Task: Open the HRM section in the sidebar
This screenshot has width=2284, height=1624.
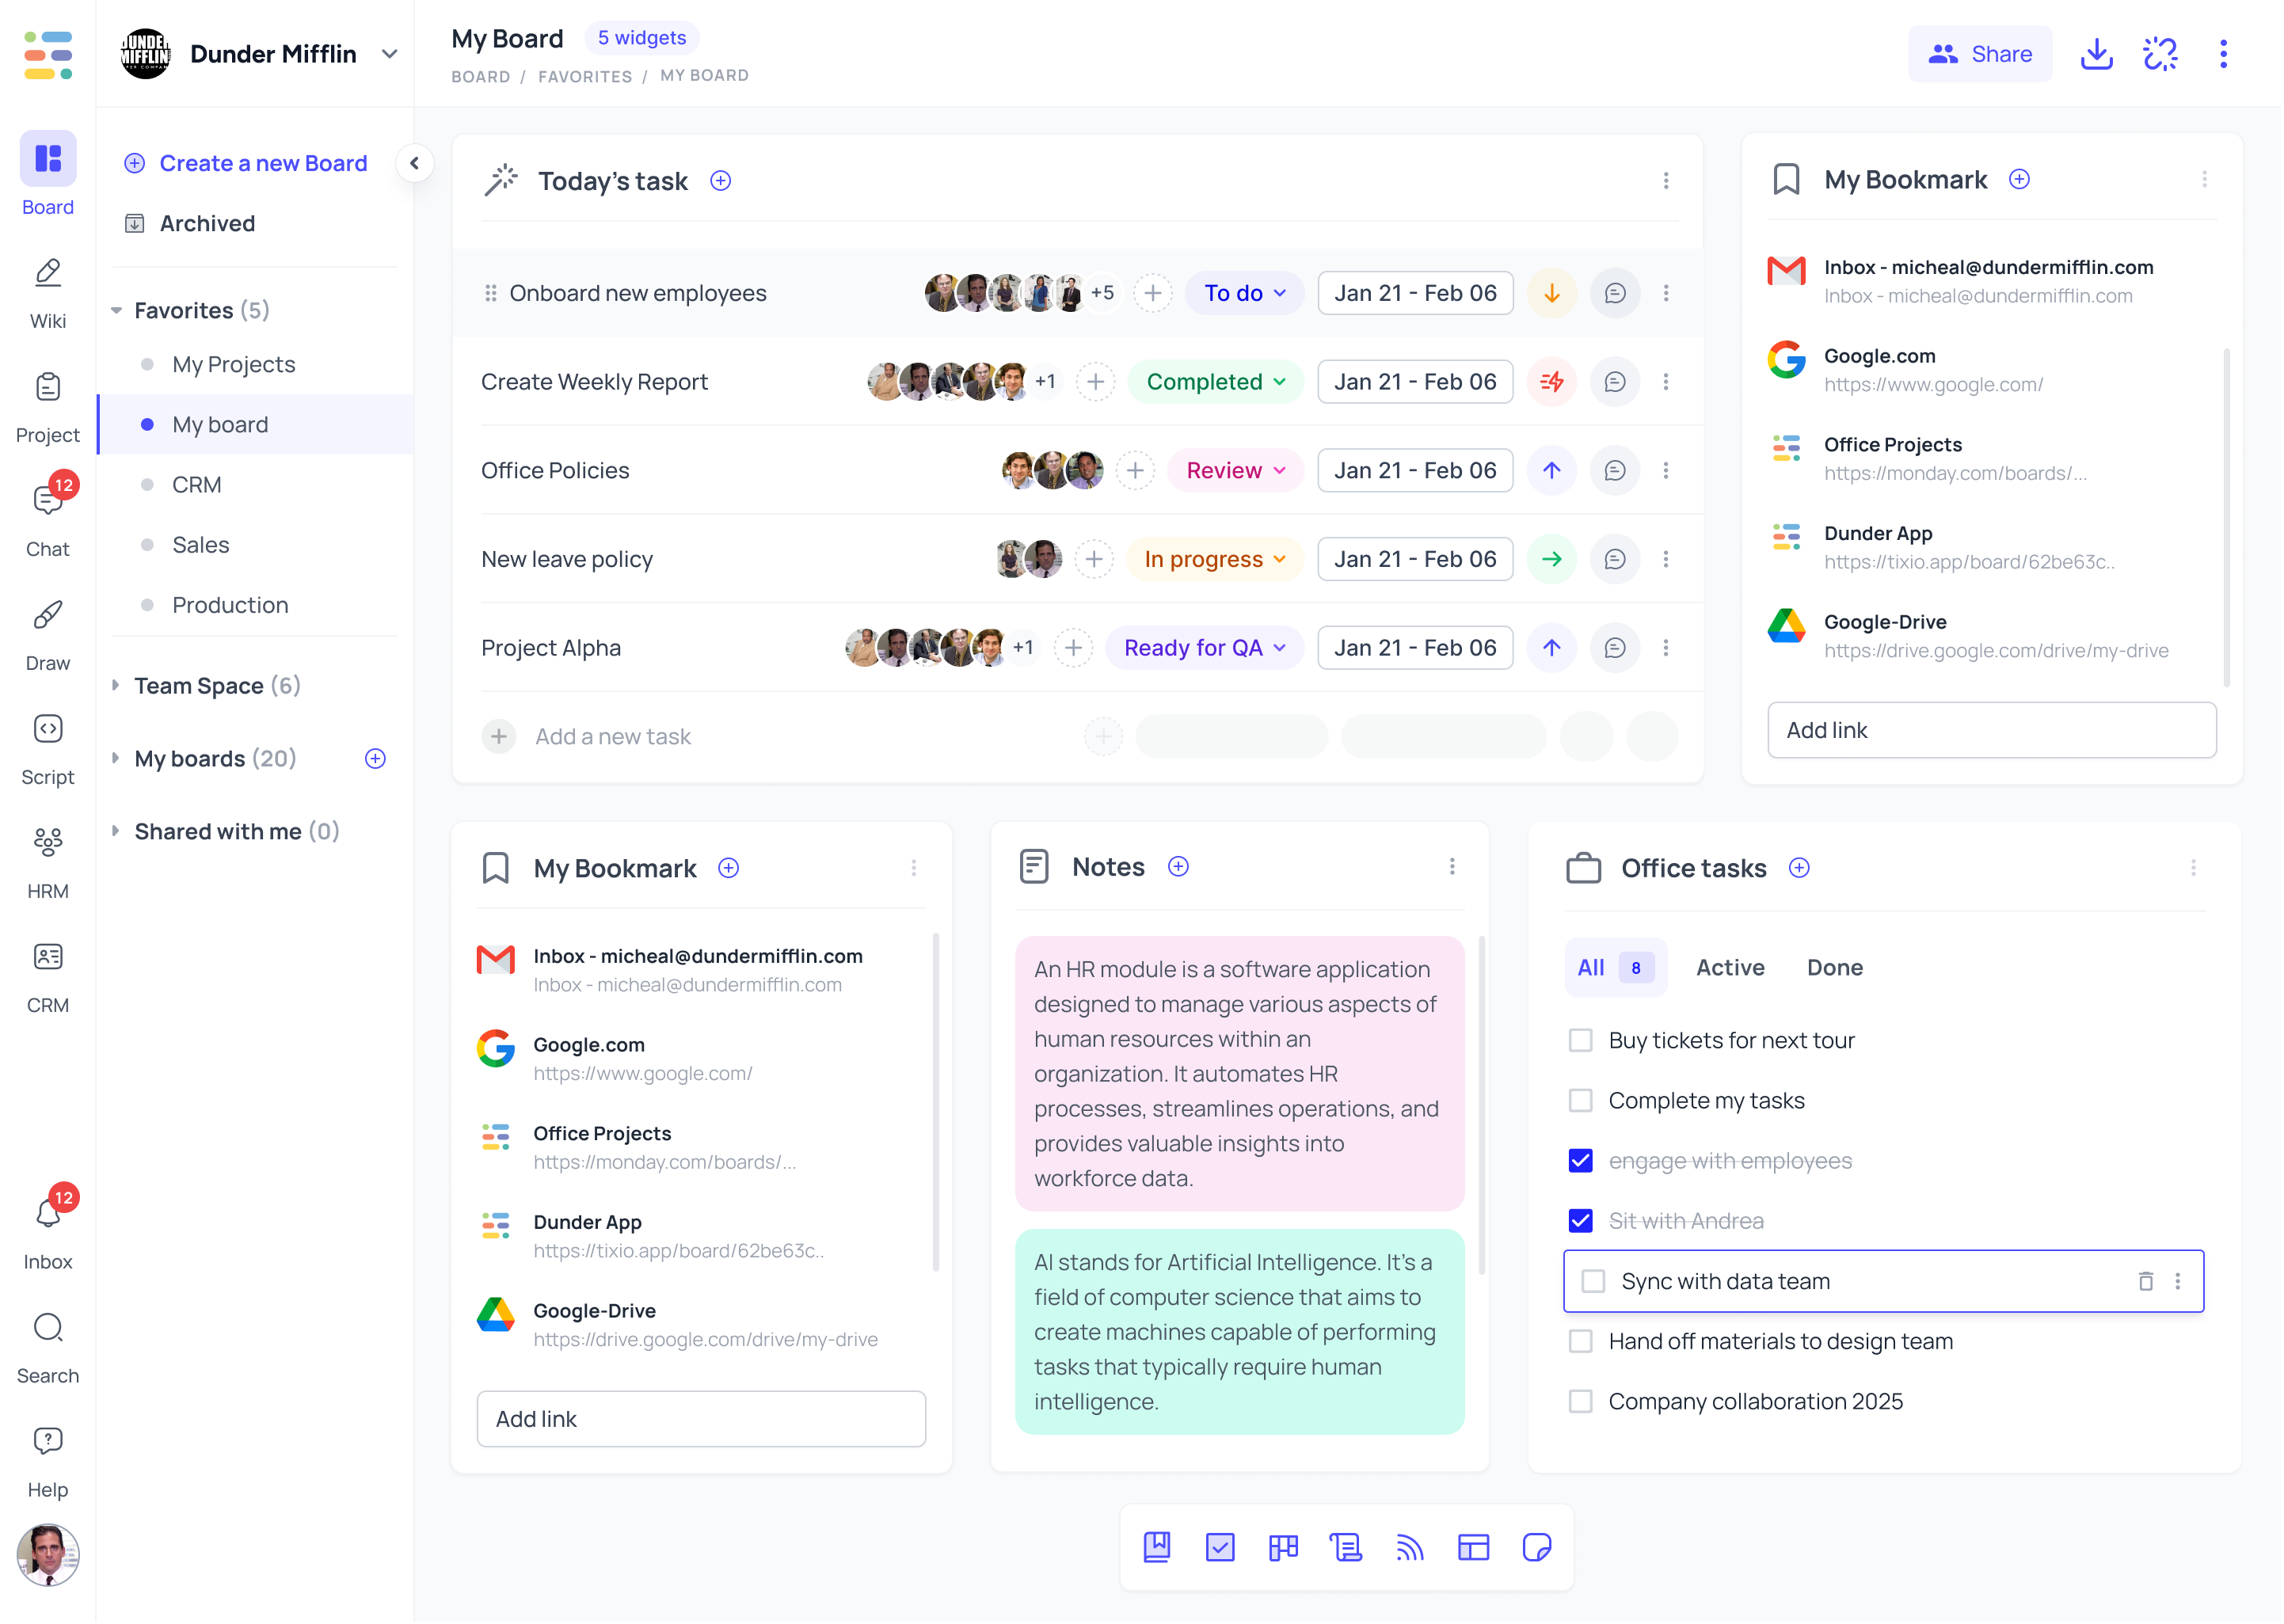Action: pos(47,858)
